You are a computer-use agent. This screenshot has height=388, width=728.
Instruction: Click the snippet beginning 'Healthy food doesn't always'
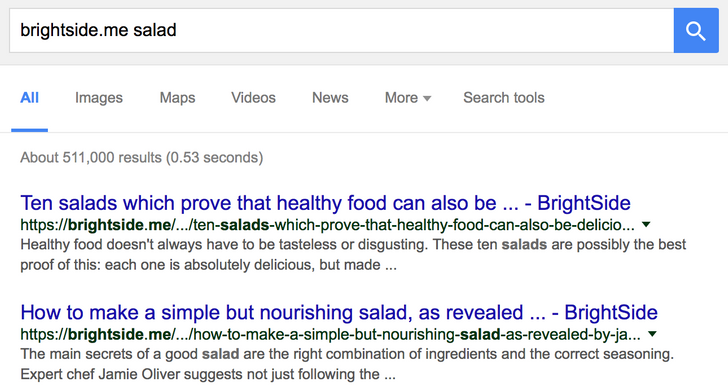353,255
